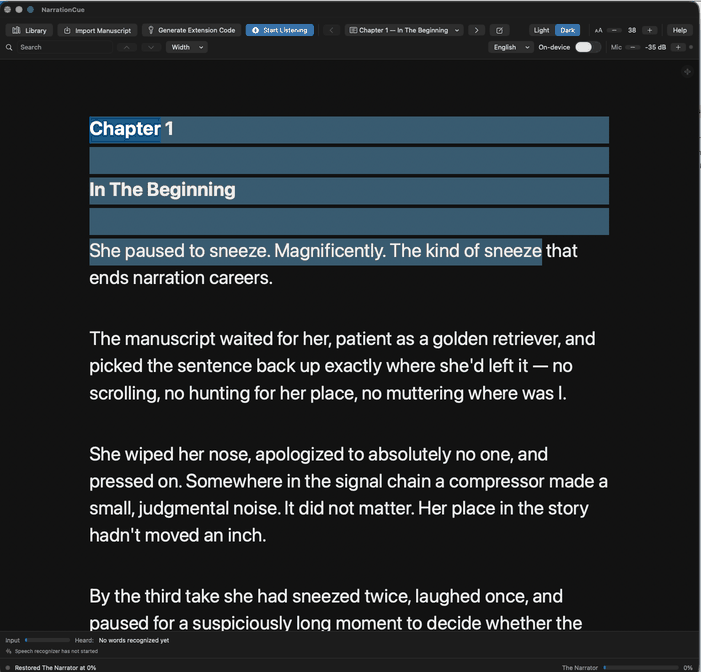Go to previous chapter arrow

click(x=331, y=30)
